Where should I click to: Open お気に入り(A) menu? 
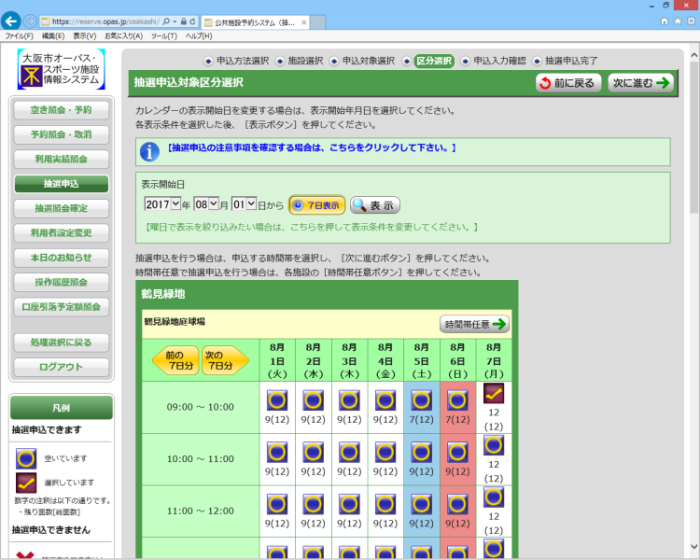(124, 36)
